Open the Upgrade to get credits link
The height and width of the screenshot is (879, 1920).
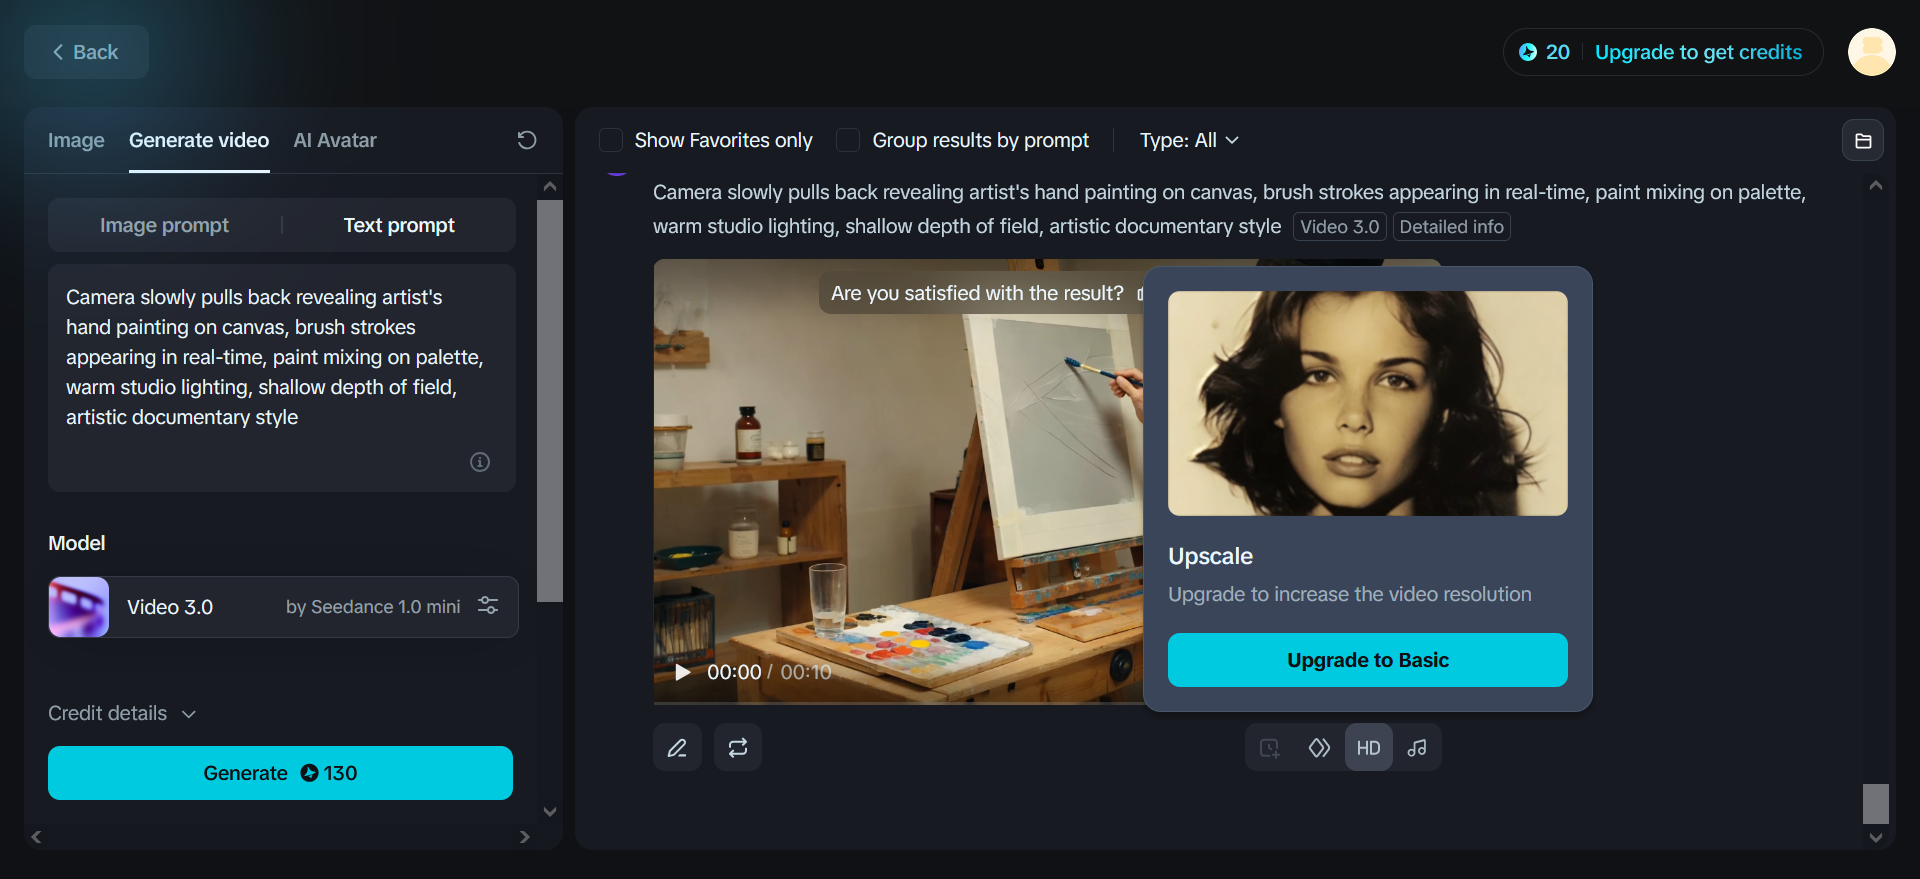click(x=1698, y=52)
